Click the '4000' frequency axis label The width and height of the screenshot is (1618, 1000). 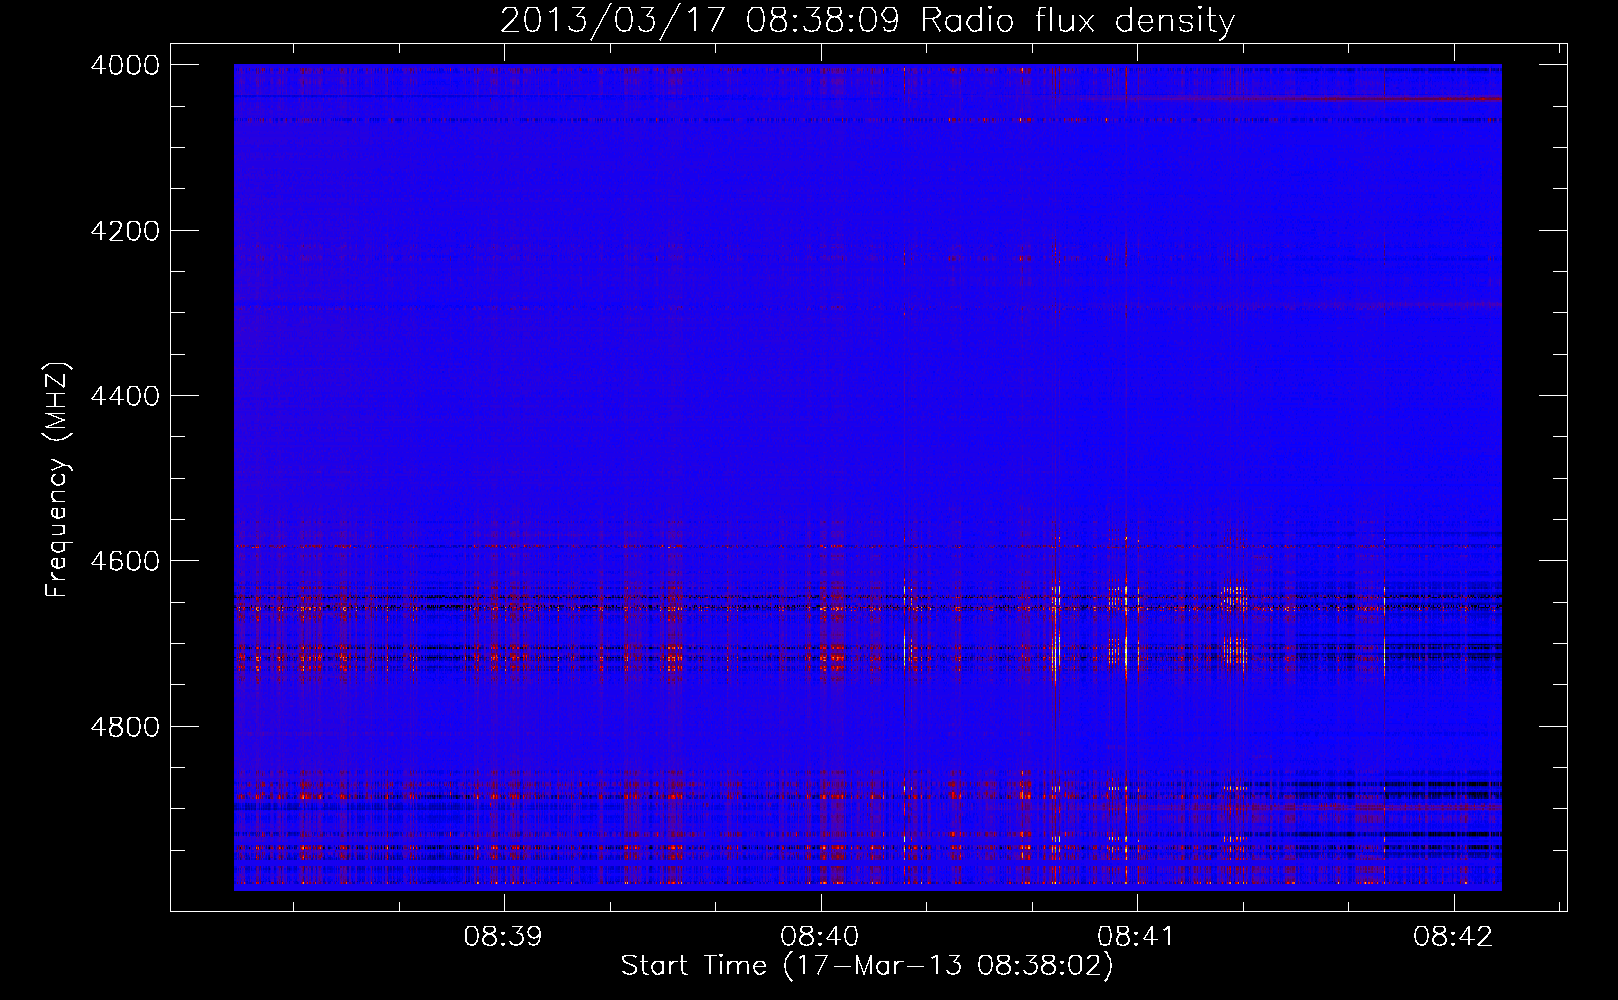point(124,65)
